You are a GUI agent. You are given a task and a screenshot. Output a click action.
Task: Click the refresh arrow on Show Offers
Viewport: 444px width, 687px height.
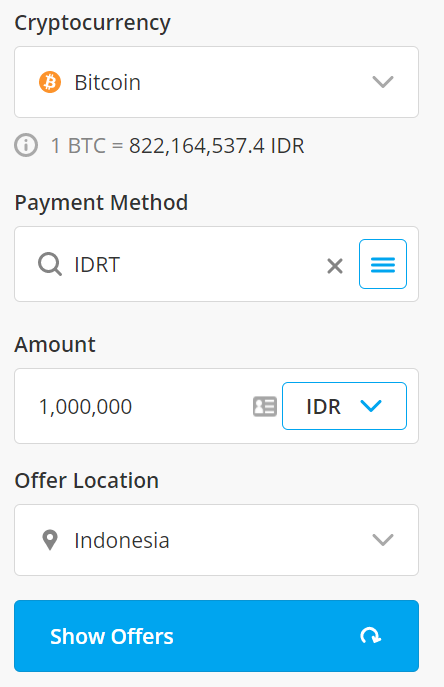coord(371,636)
